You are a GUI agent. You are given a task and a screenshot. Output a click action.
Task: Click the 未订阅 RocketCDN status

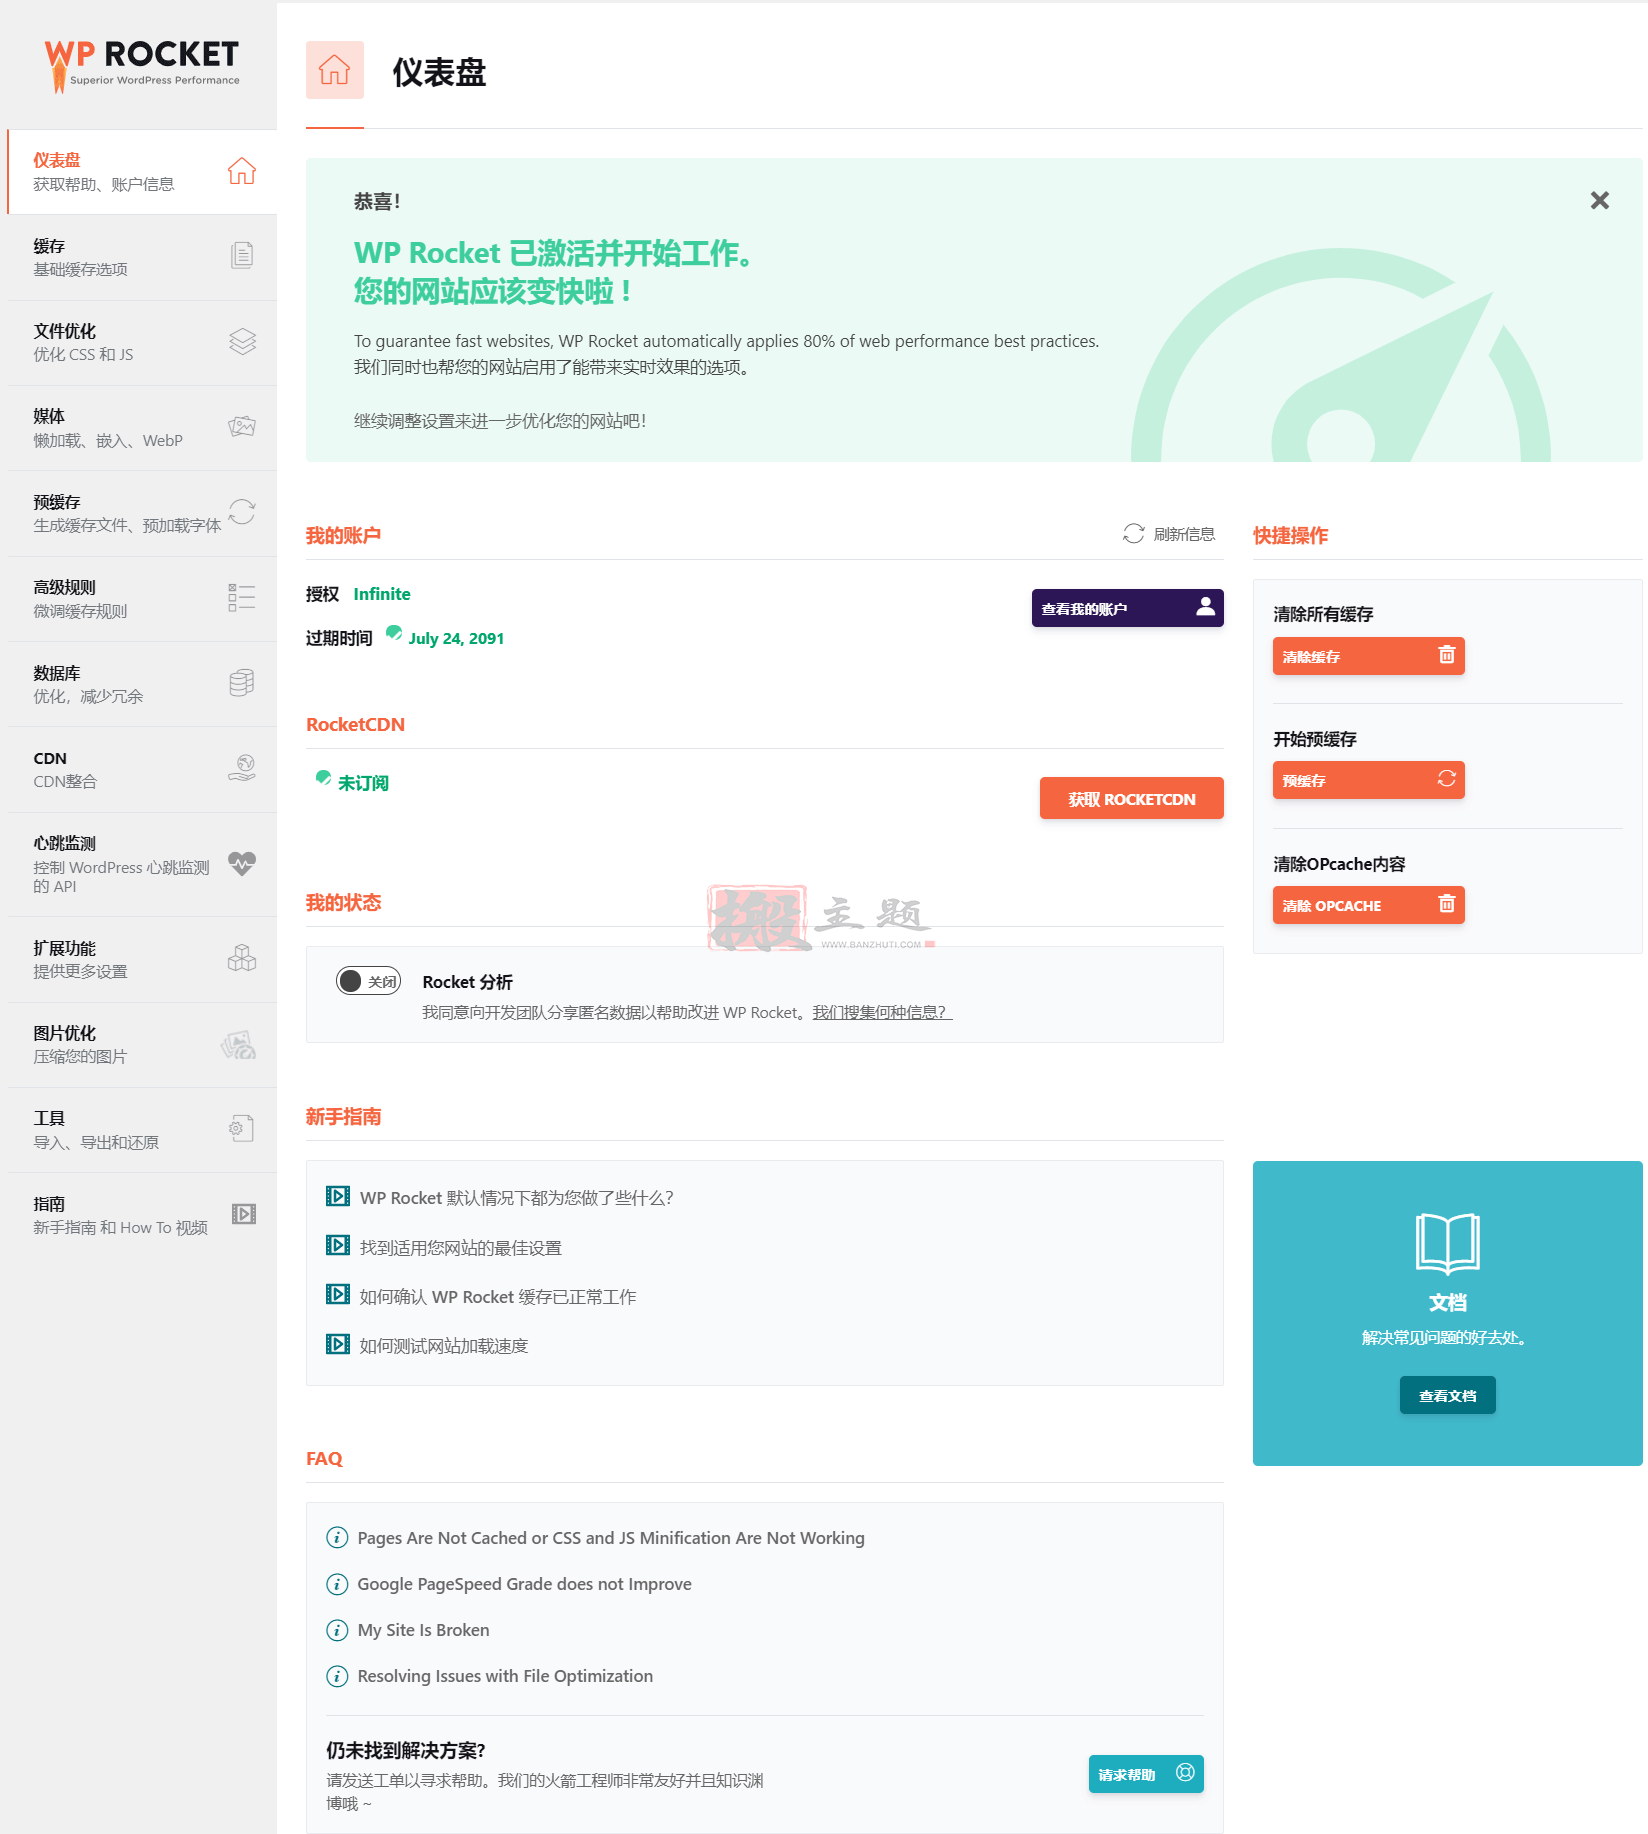tap(363, 783)
